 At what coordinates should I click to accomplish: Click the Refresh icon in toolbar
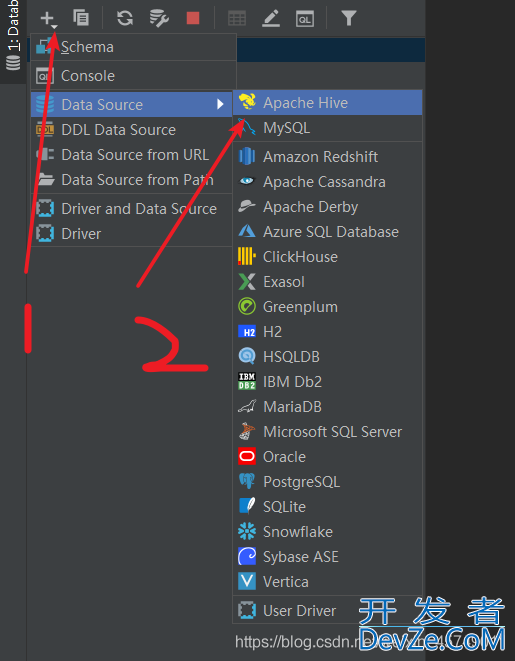pos(125,18)
